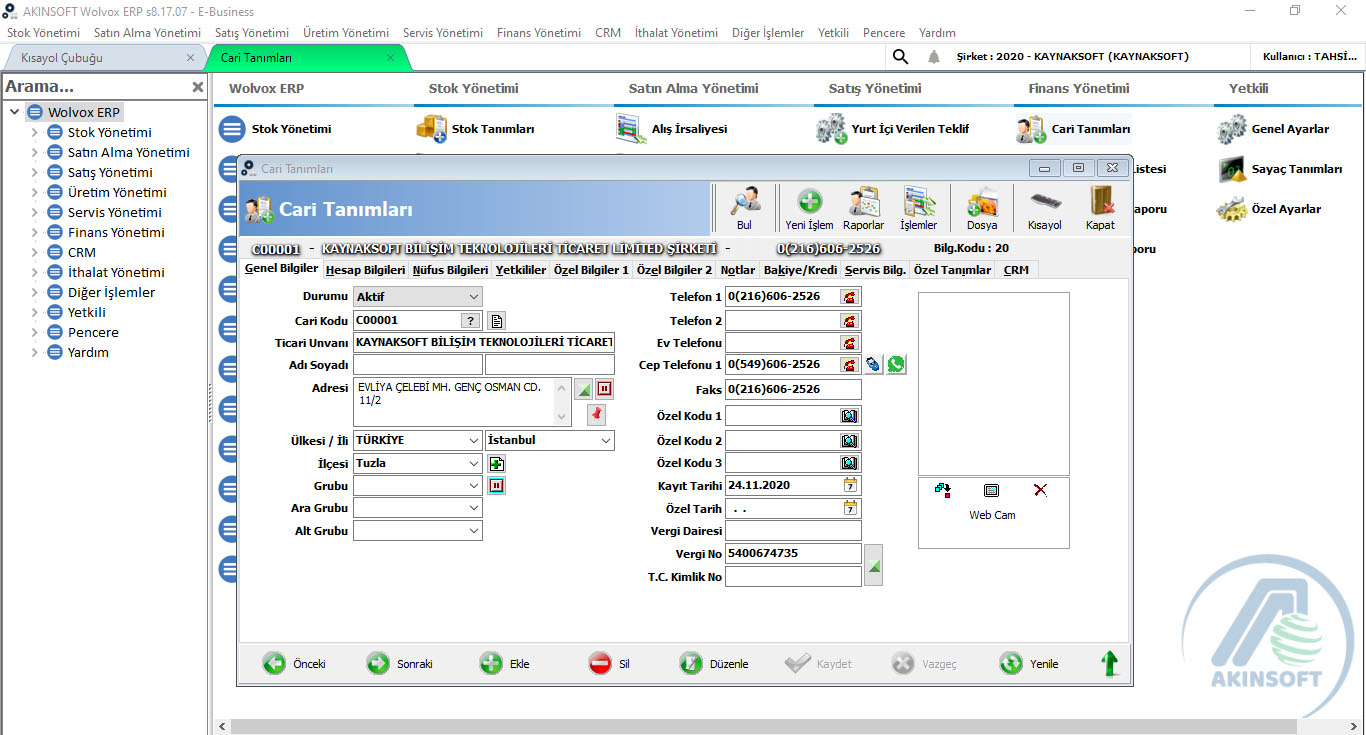Dial Telefon 1 using its phone icon
Screen dimensions: 1366x735
849,296
